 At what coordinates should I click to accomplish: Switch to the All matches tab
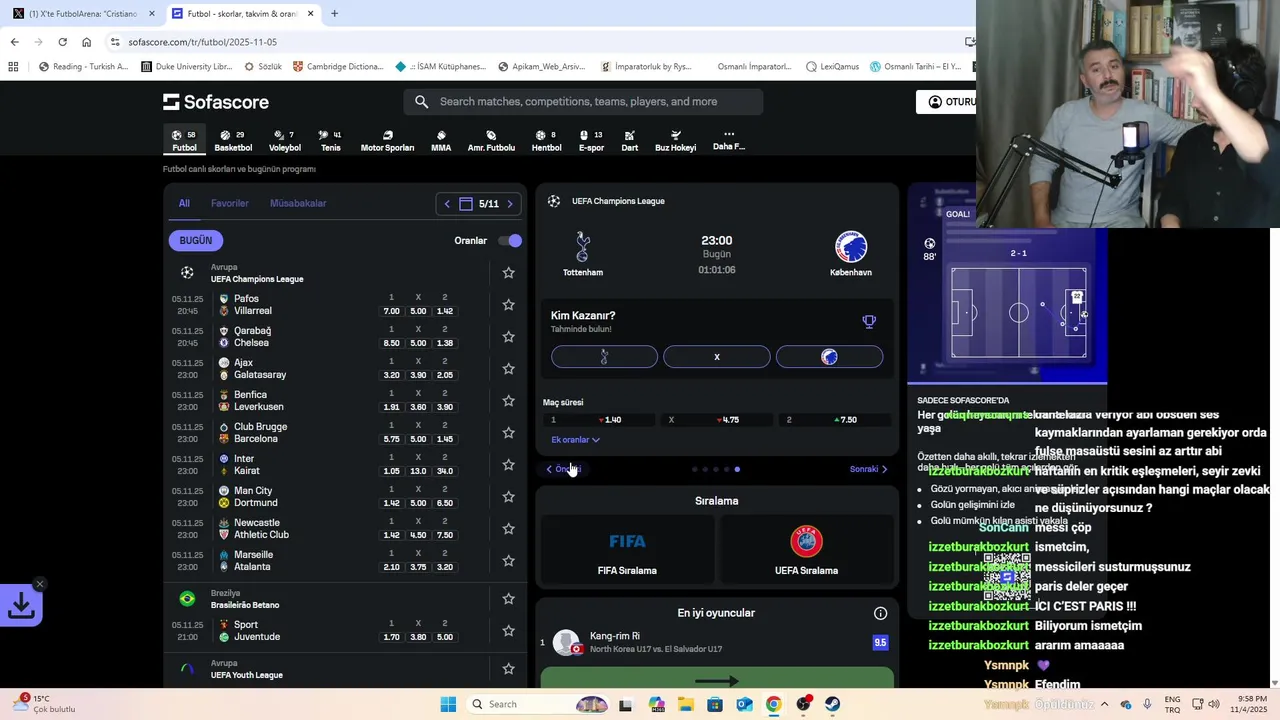coord(184,203)
